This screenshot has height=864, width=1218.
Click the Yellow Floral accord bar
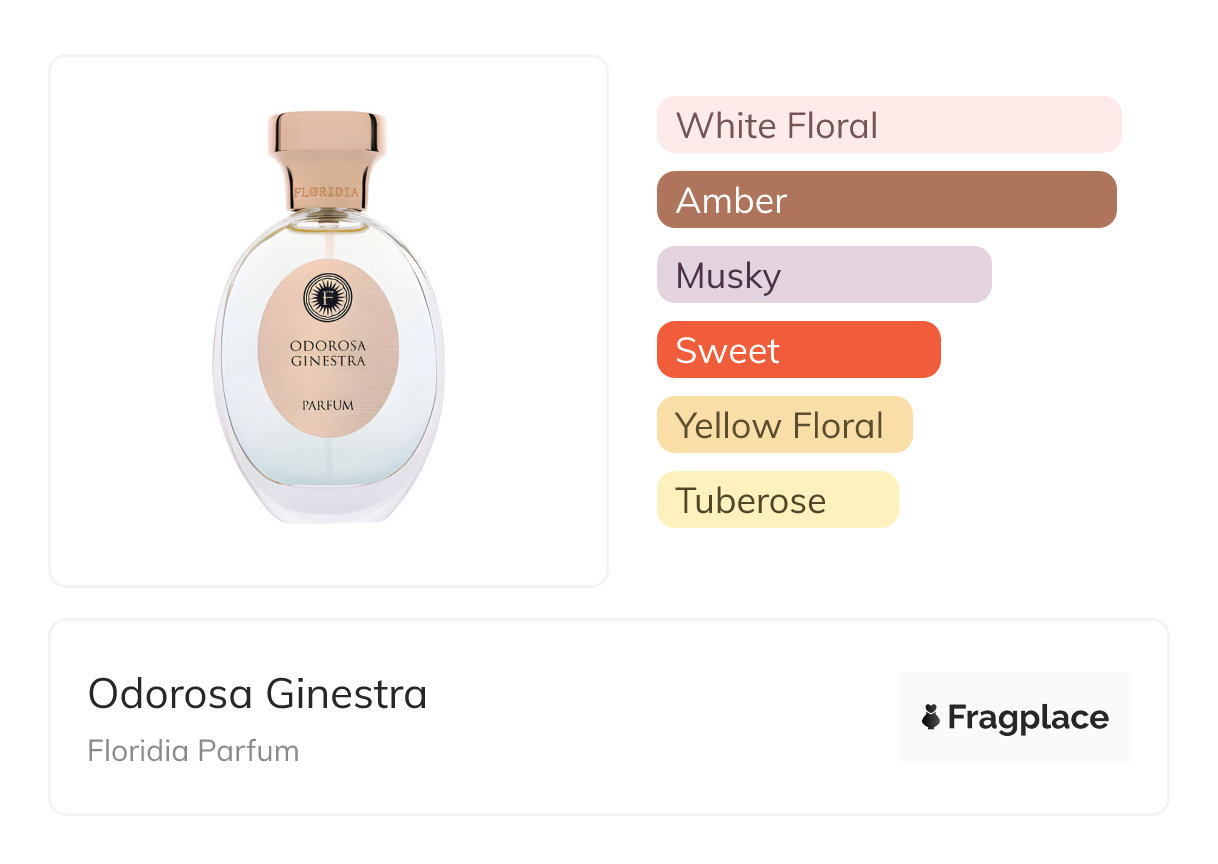click(784, 425)
